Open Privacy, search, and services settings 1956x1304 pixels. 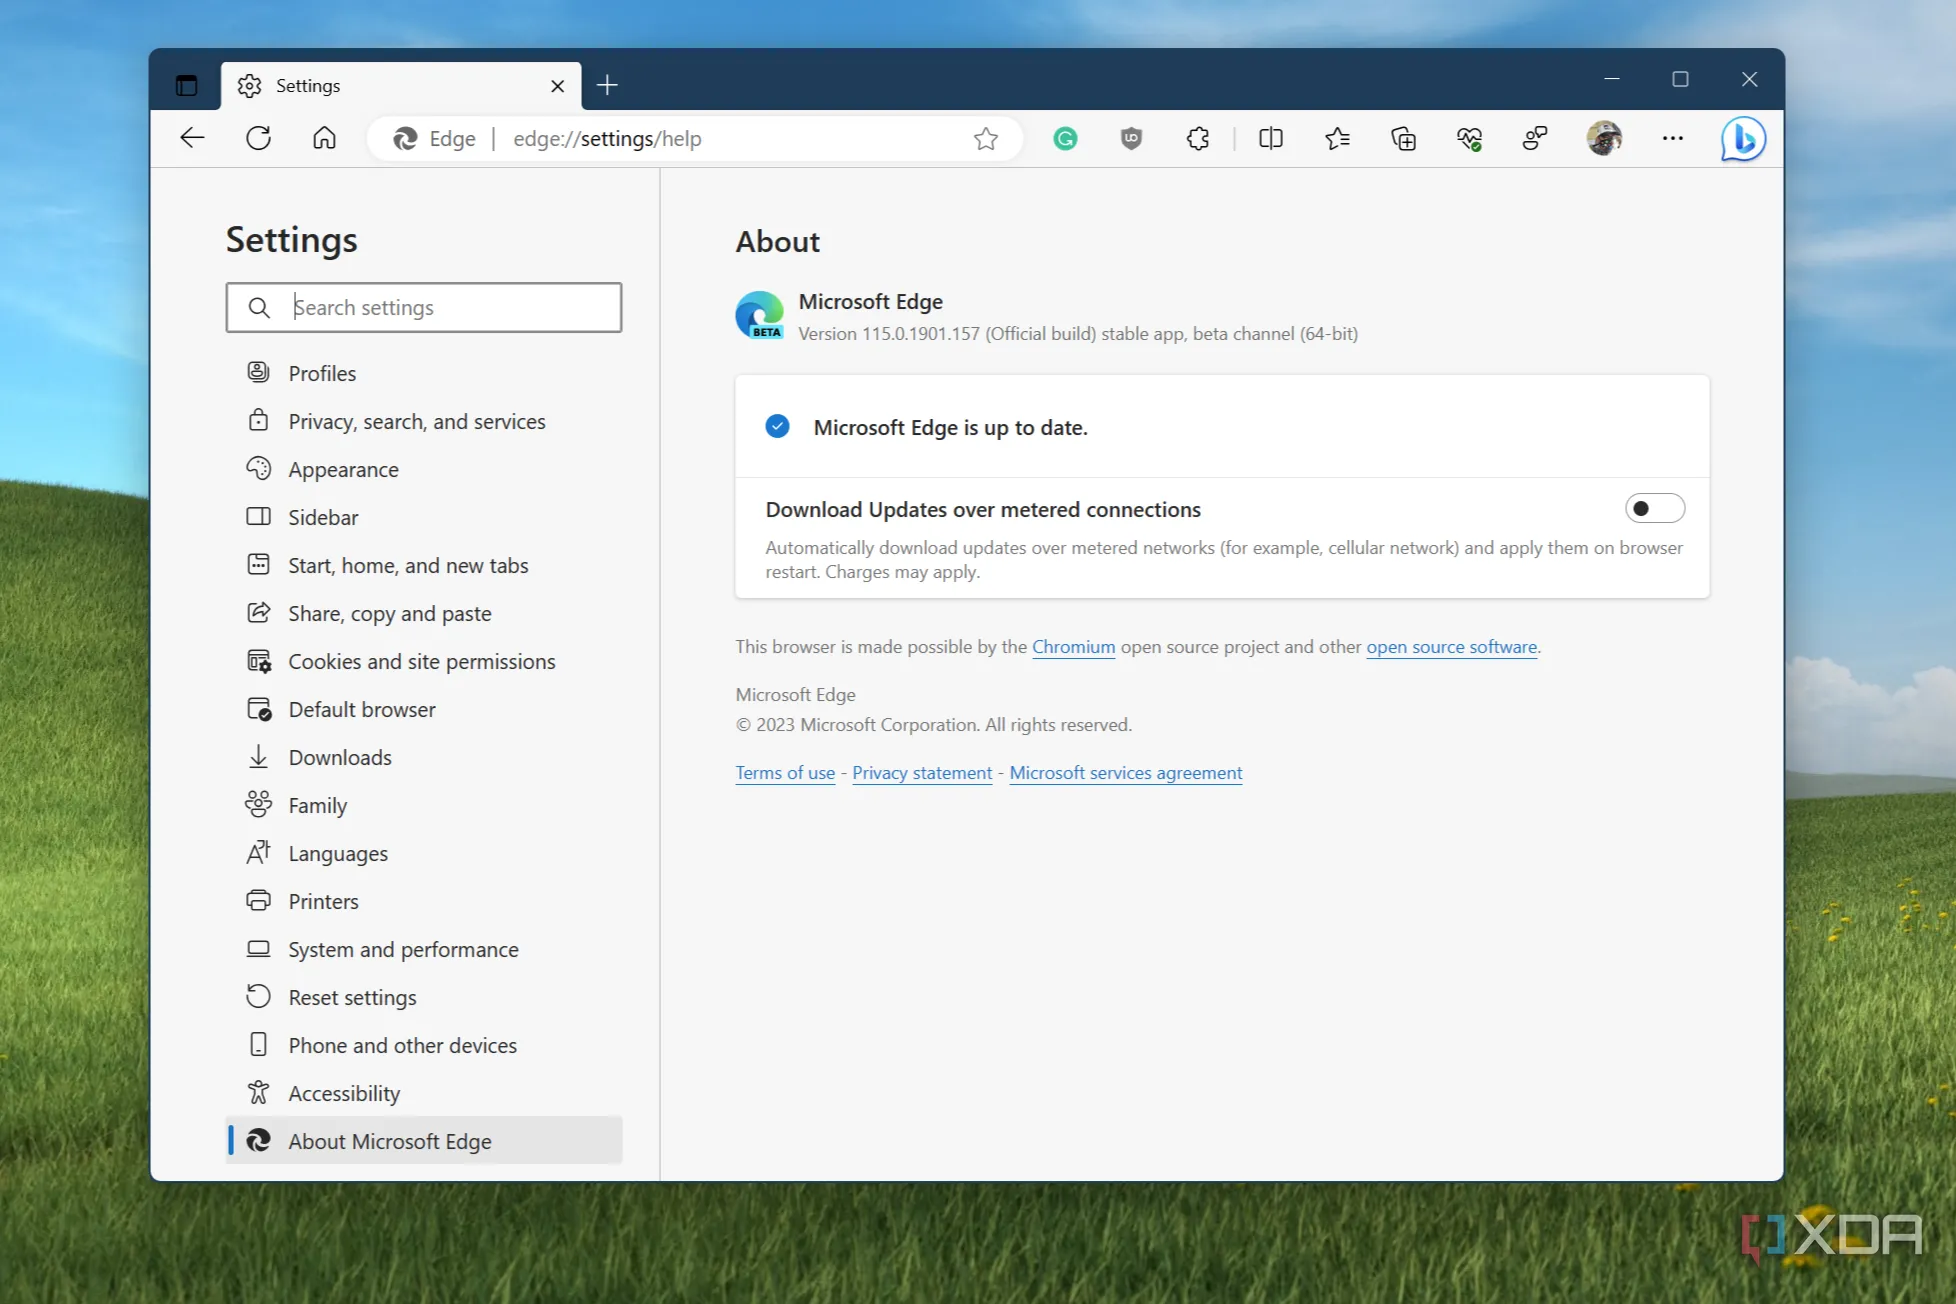[424, 421]
